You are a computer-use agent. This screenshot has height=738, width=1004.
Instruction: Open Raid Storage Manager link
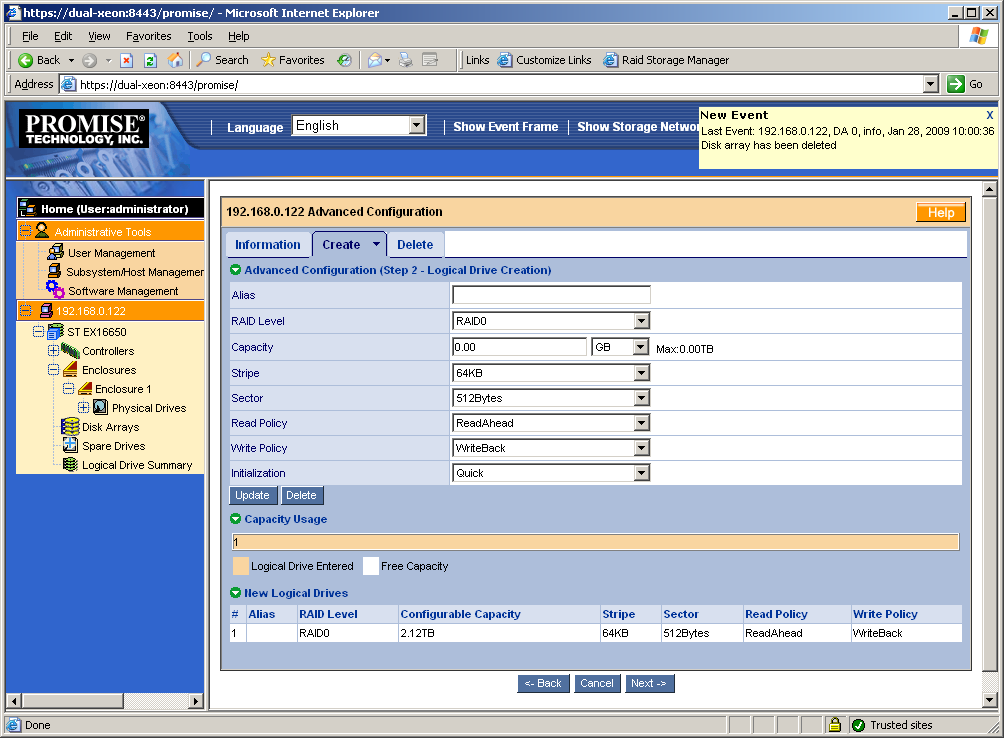[667, 60]
